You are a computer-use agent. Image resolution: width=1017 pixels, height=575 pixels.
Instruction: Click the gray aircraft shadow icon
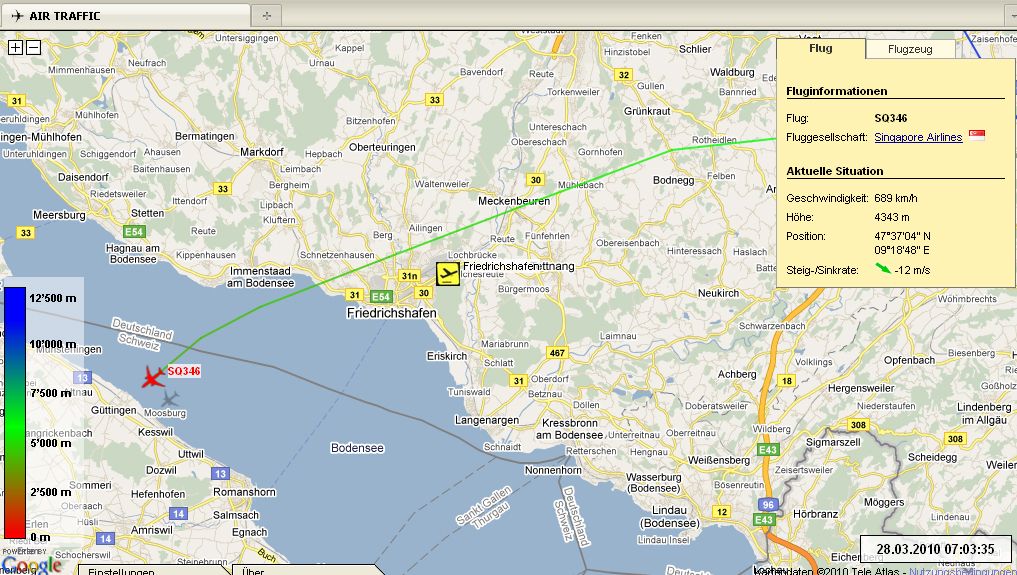pyautogui.click(x=170, y=399)
